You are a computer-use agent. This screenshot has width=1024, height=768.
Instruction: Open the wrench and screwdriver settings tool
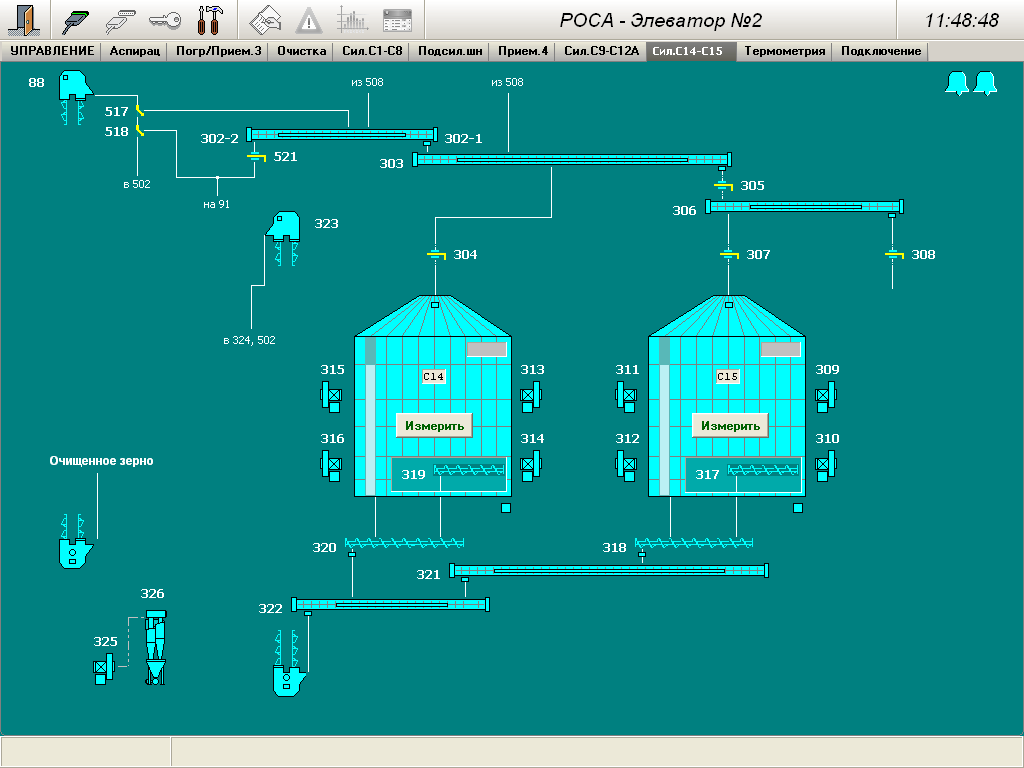[x=211, y=20]
